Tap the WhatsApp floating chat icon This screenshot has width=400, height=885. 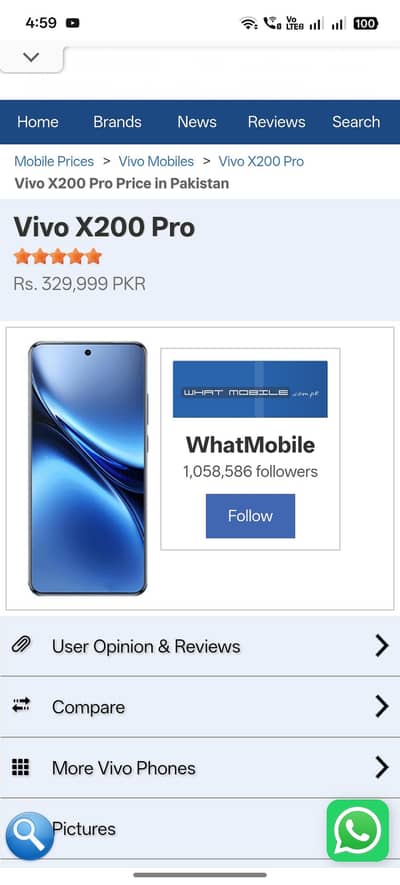point(358,830)
